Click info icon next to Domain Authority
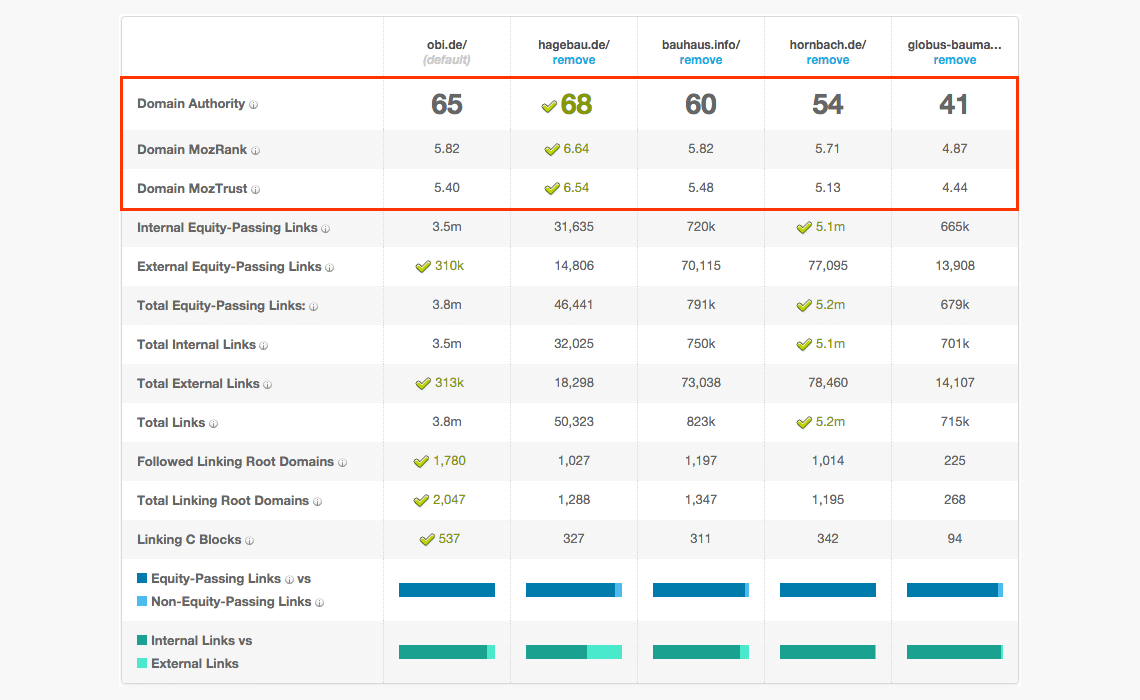The width and height of the screenshot is (1140, 700). (254, 105)
